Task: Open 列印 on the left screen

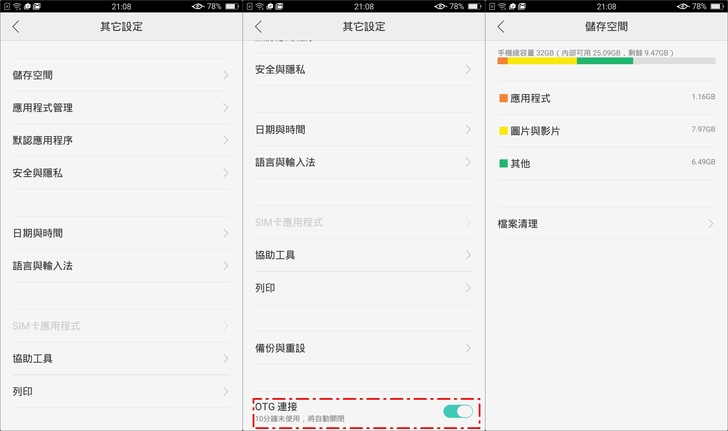Action: click(121, 392)
